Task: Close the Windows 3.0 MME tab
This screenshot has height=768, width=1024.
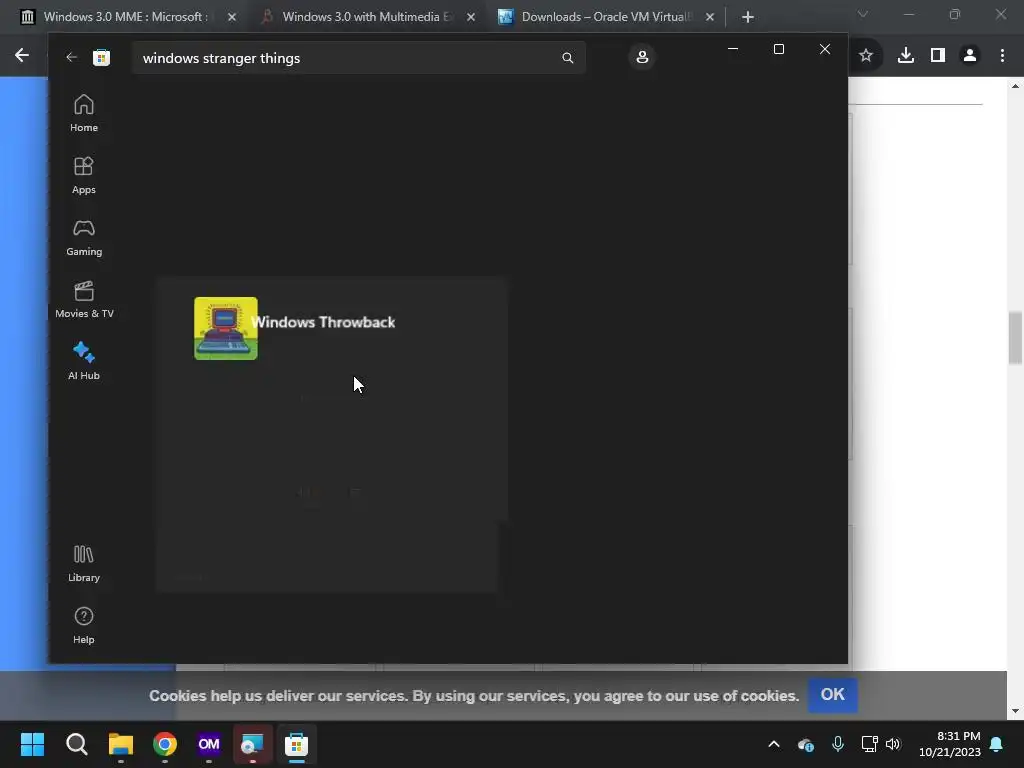Action: pyautogui.click(x=232, y=17)
